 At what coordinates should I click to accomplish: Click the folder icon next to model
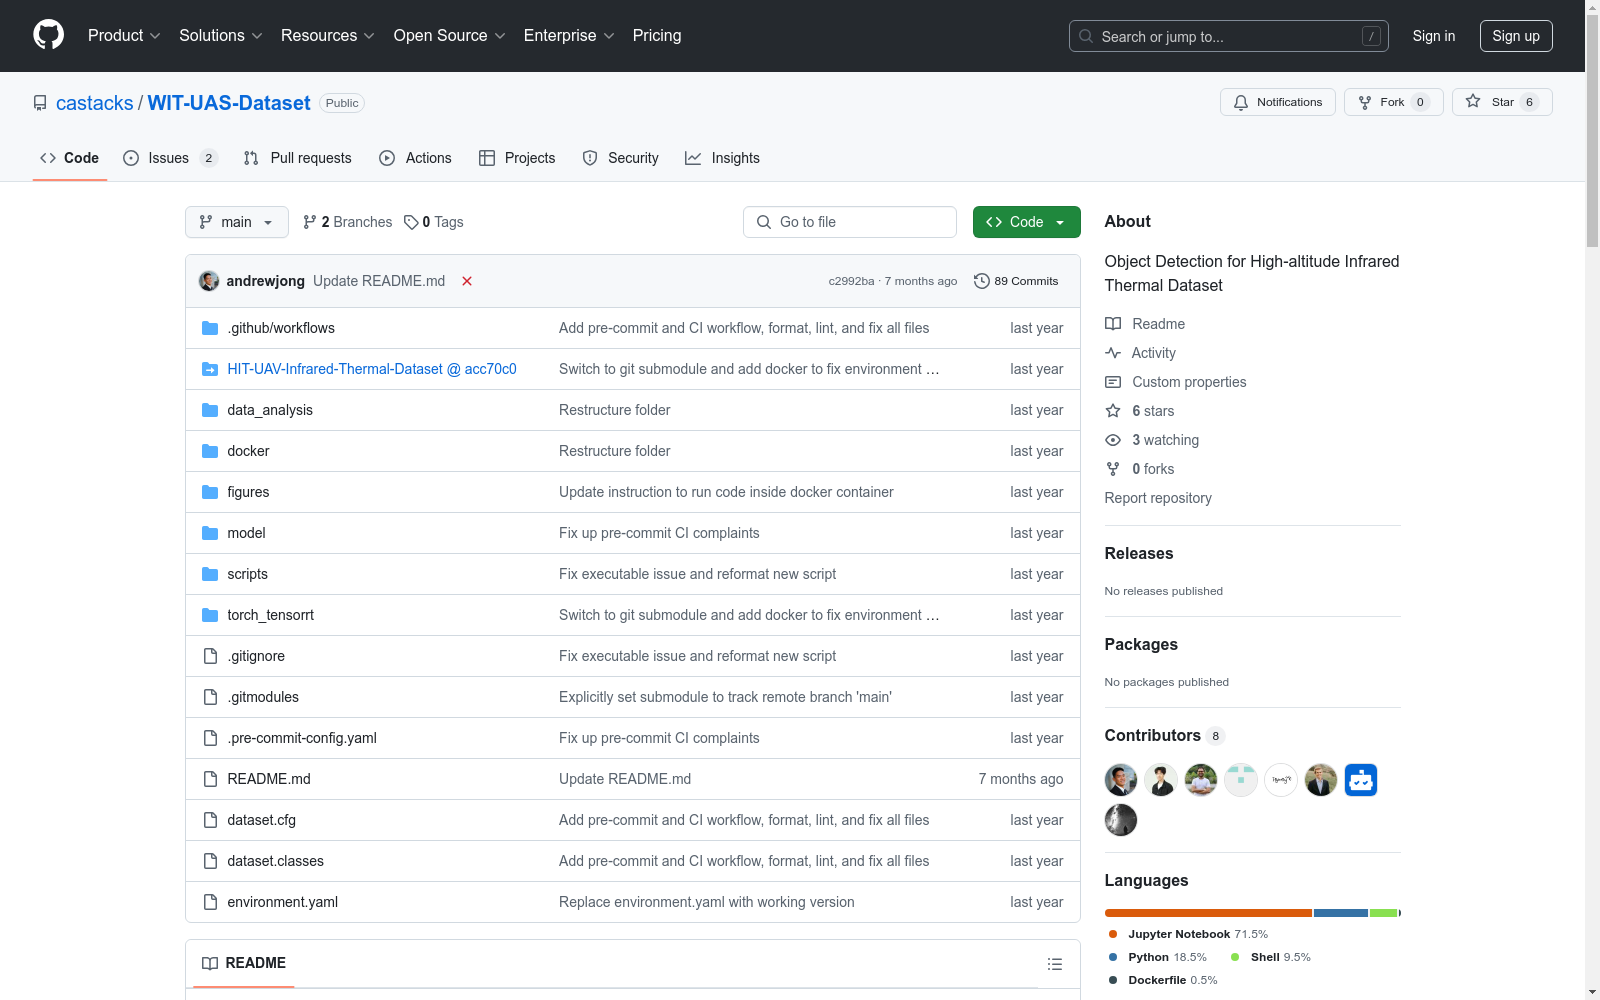coord(210,533)
